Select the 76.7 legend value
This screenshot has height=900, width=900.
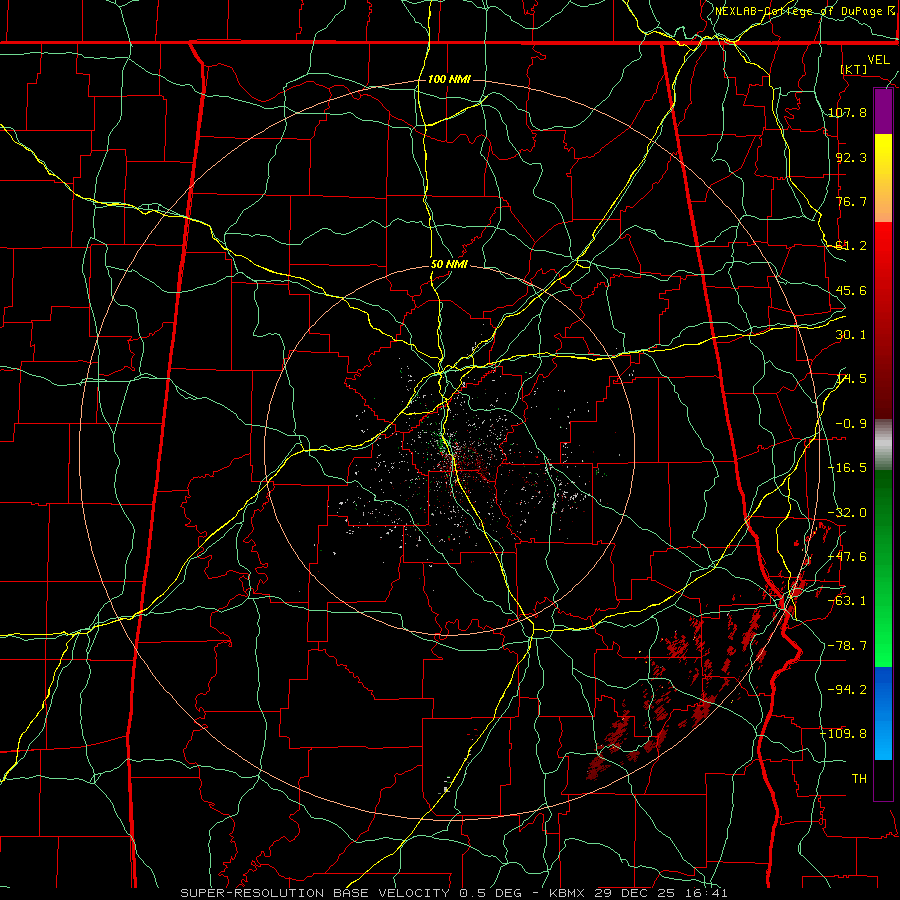click(x=851, y=201)
